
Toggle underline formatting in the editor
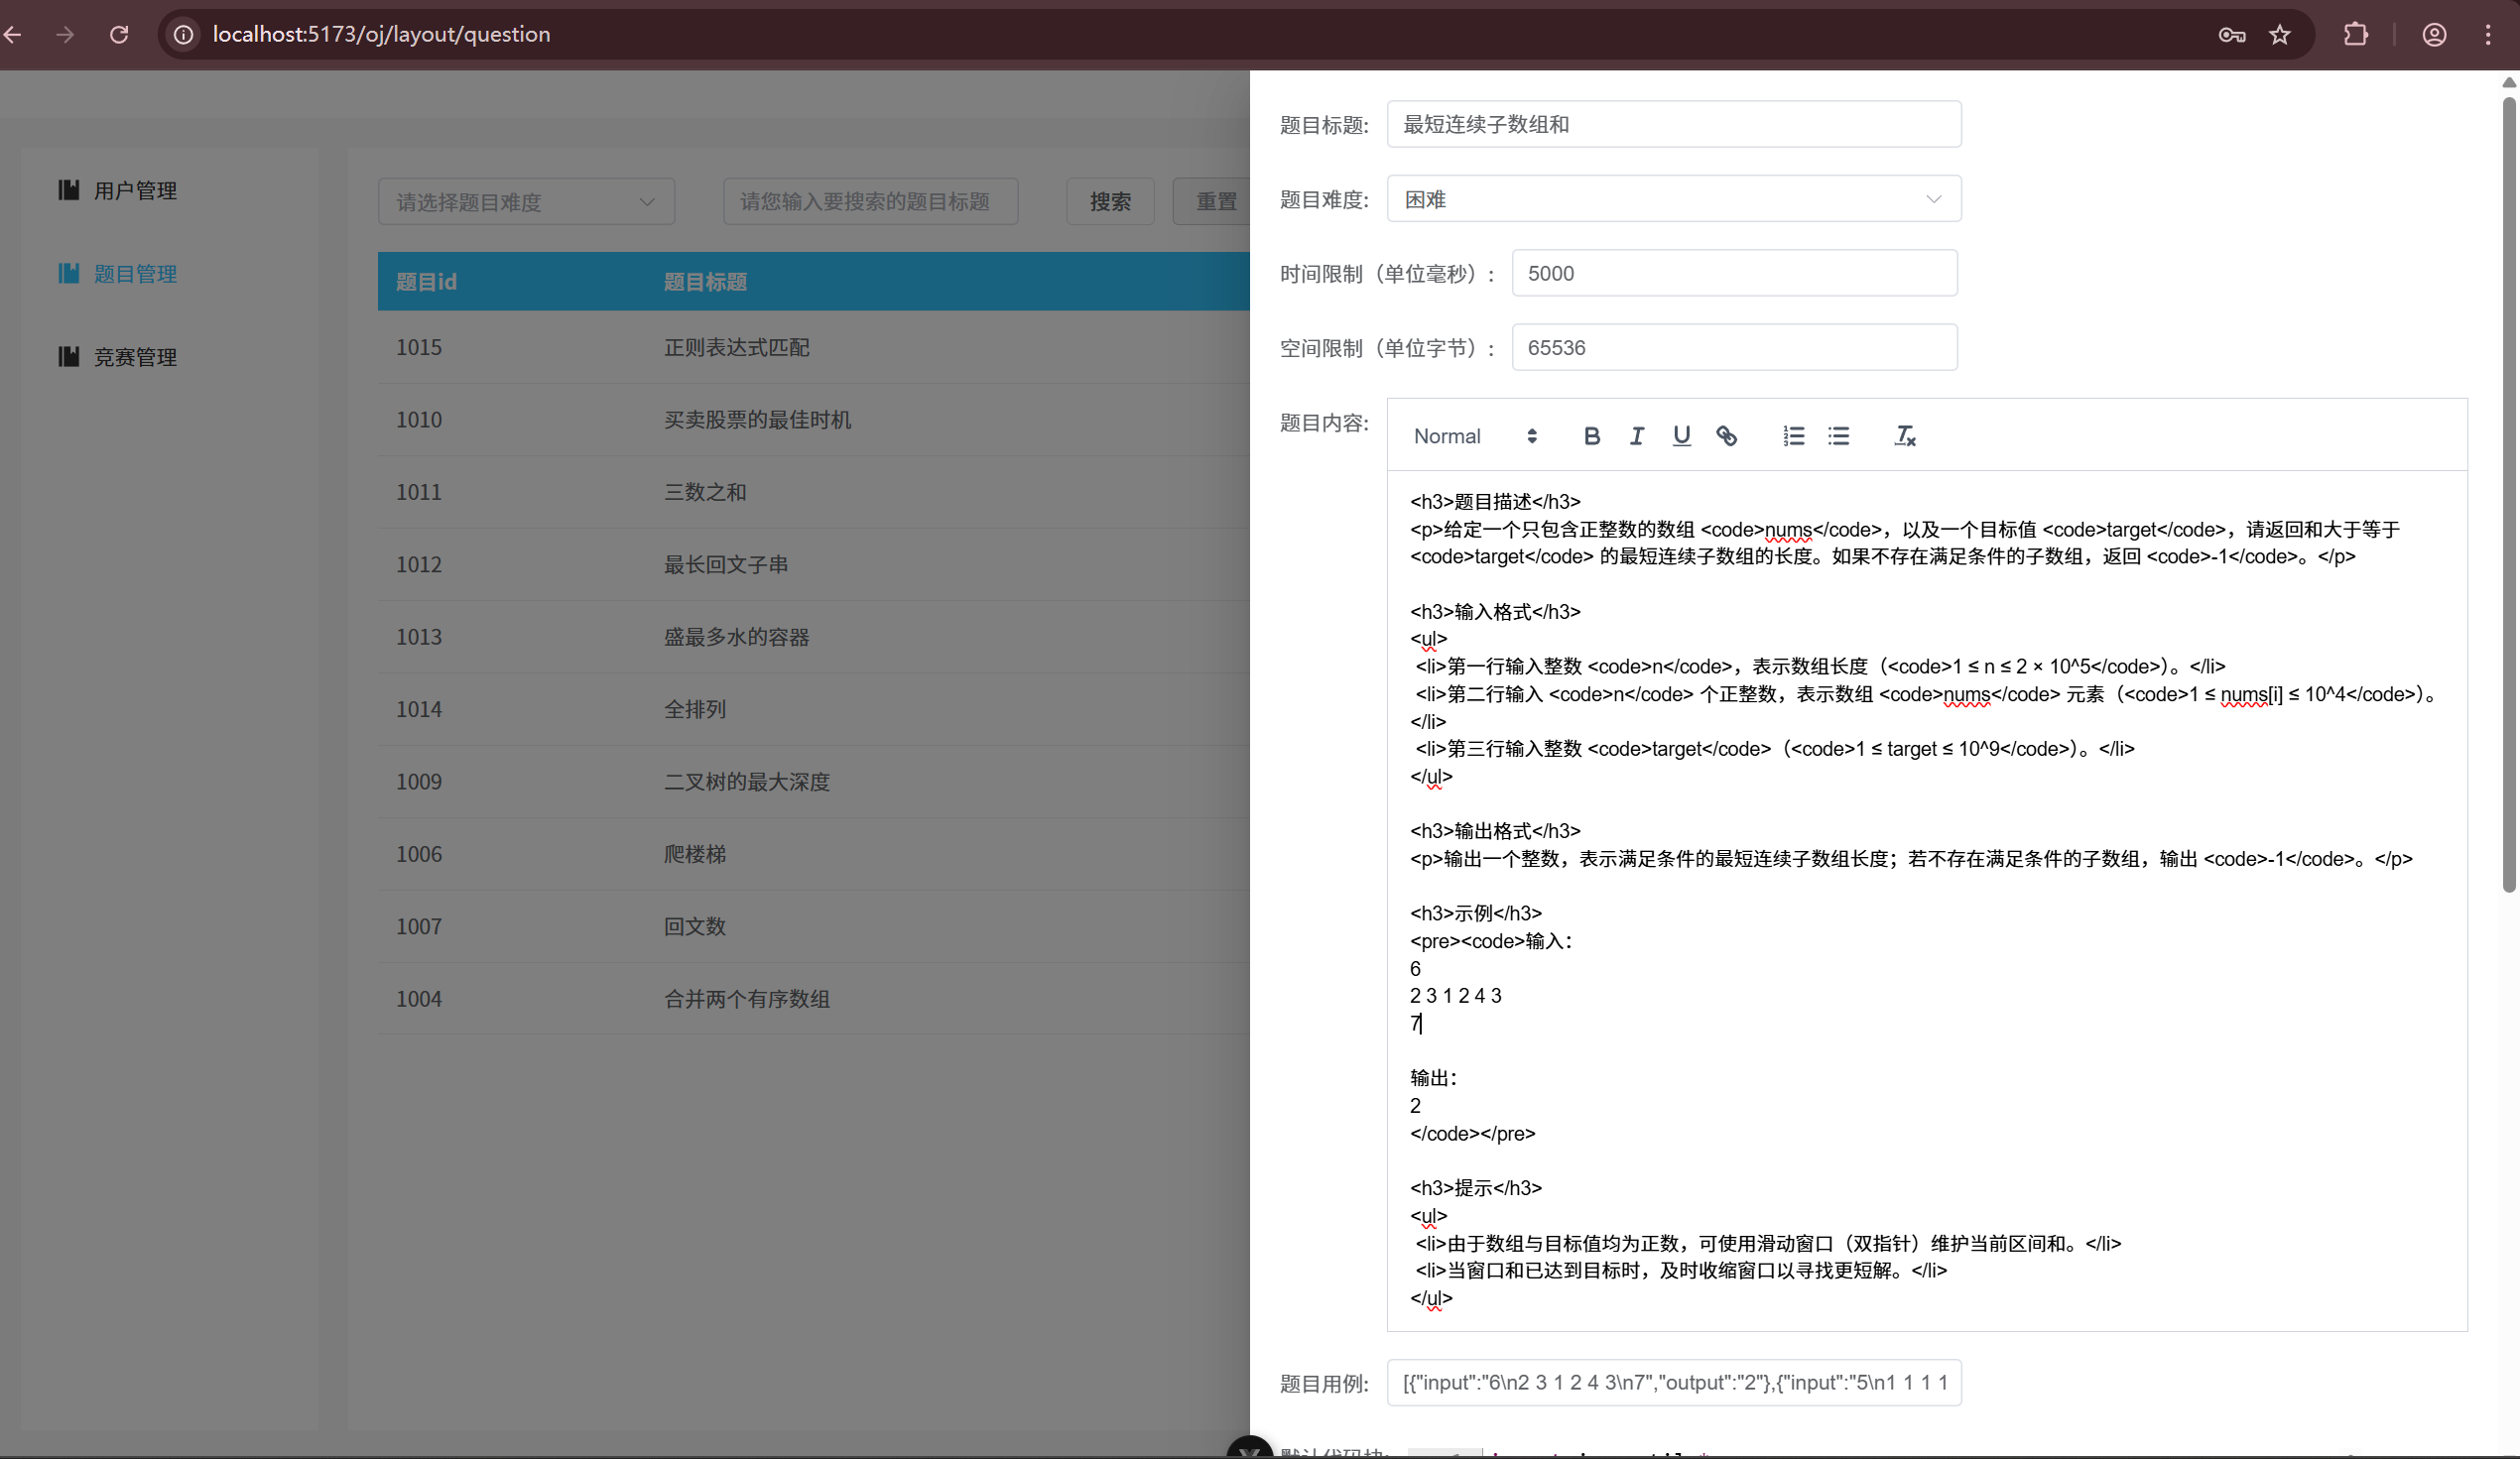pos(1681,435)
